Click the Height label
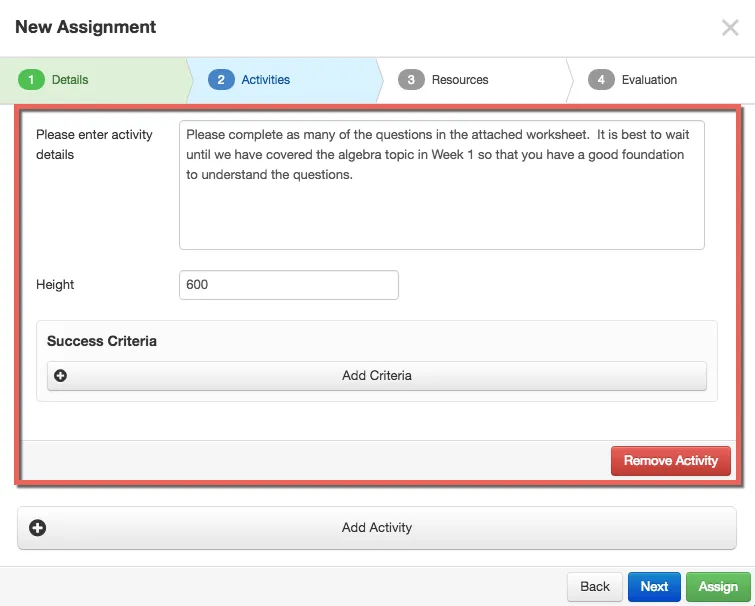The image size is (755, 606). pyautogui.click(x=55, y=285)
